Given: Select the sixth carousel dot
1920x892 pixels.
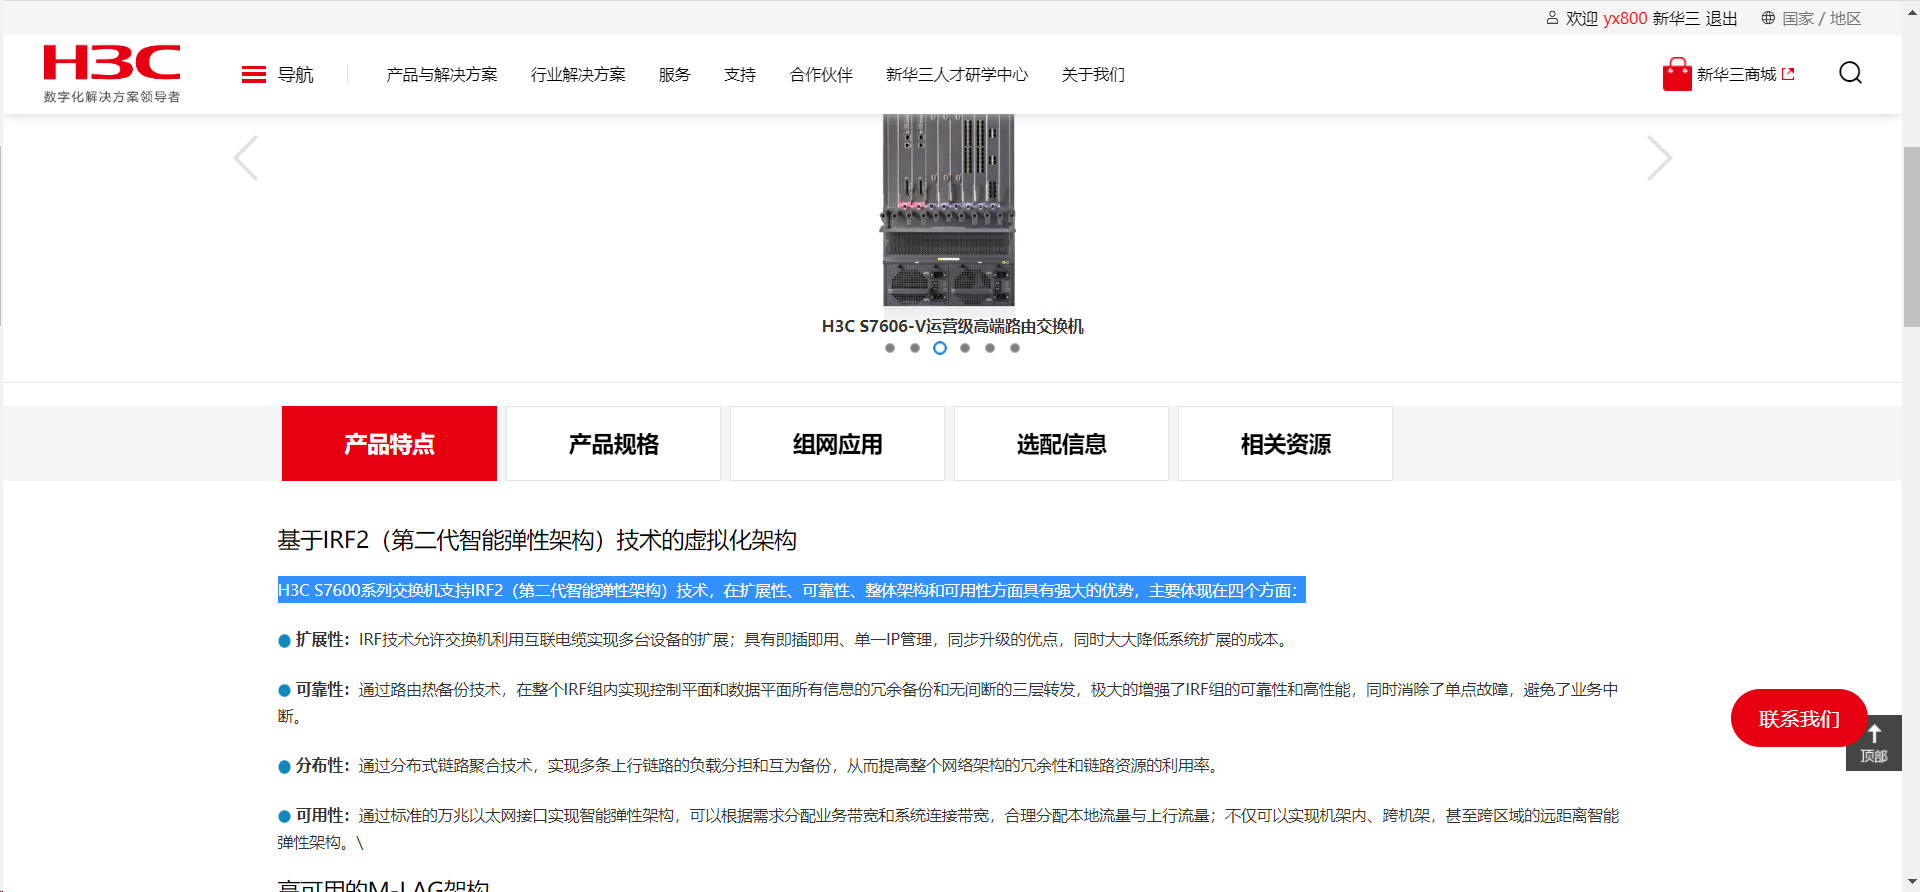Looking at the screenshot, I should [1015, 348].
